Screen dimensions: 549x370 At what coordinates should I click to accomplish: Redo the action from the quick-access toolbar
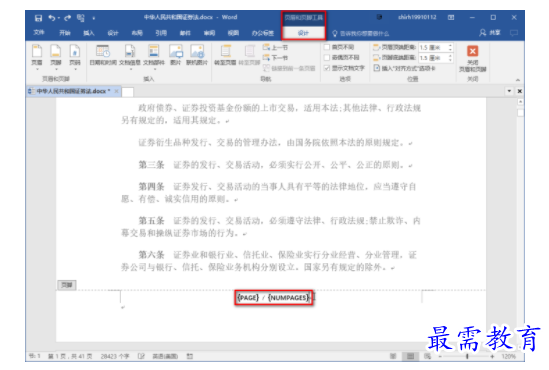coord(68,18)
